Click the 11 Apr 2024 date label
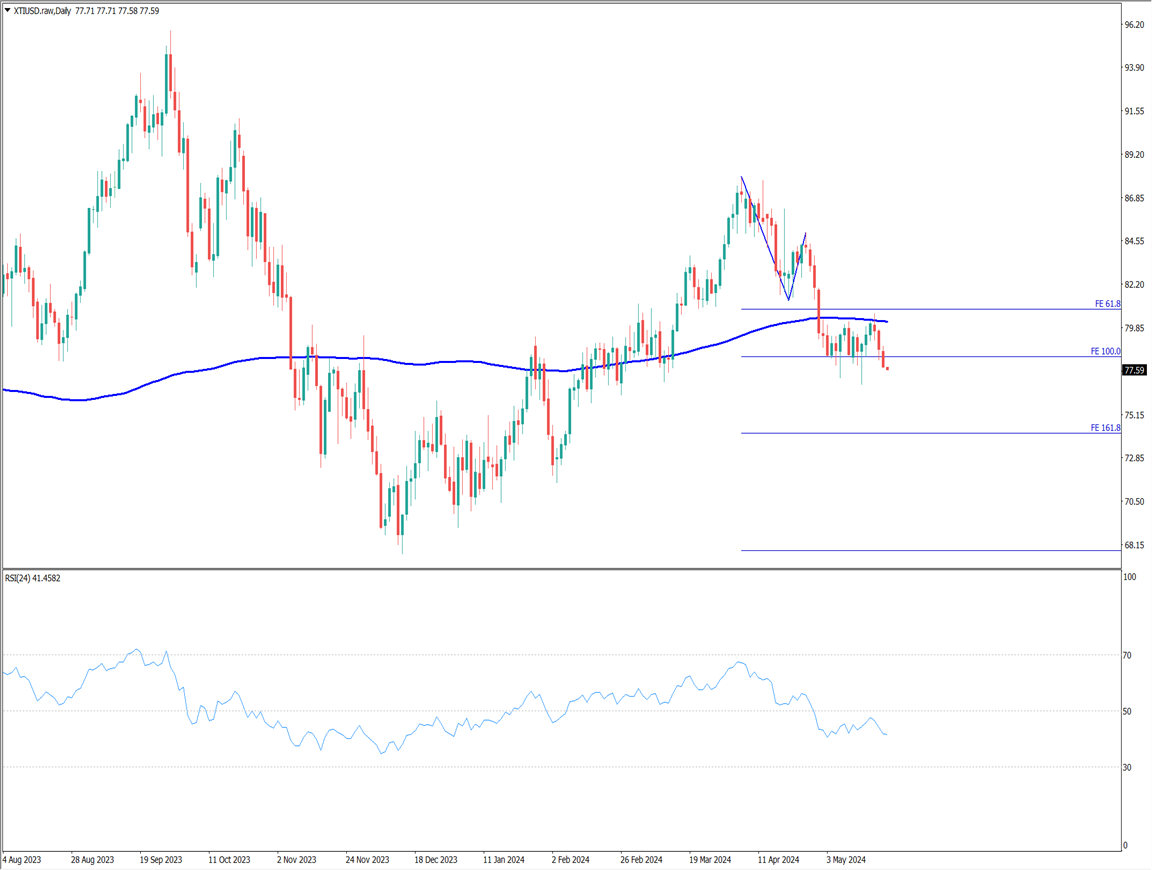1152x870 pixels. (779, 859)
